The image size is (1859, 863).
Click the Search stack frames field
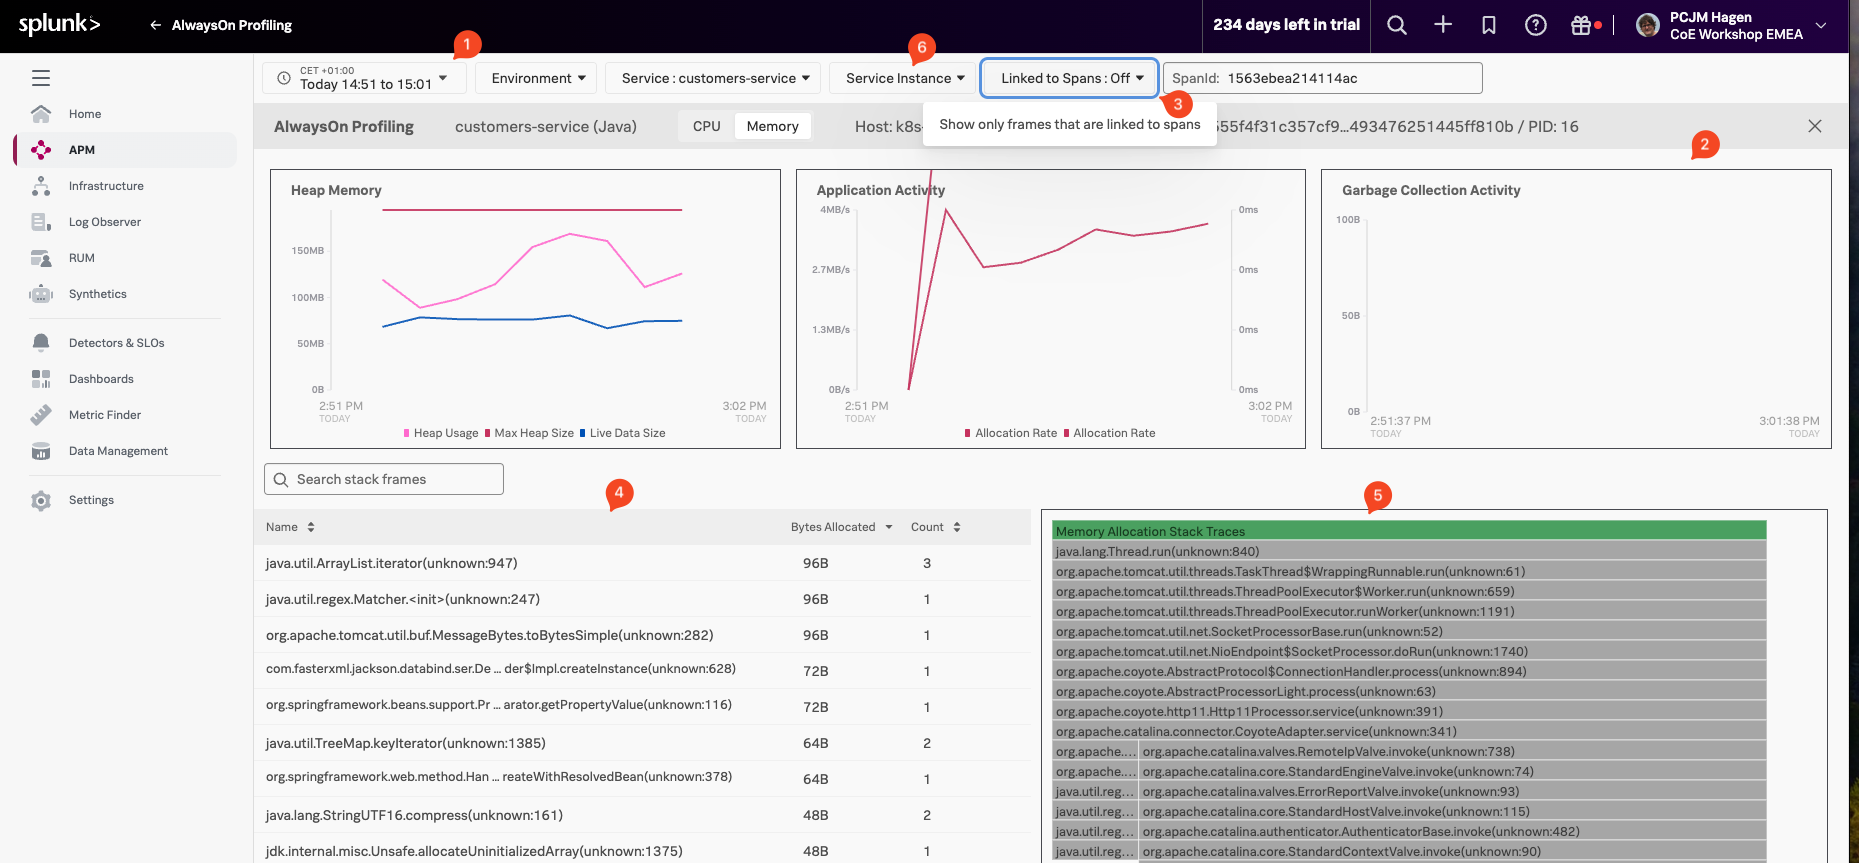click(385, 479)
